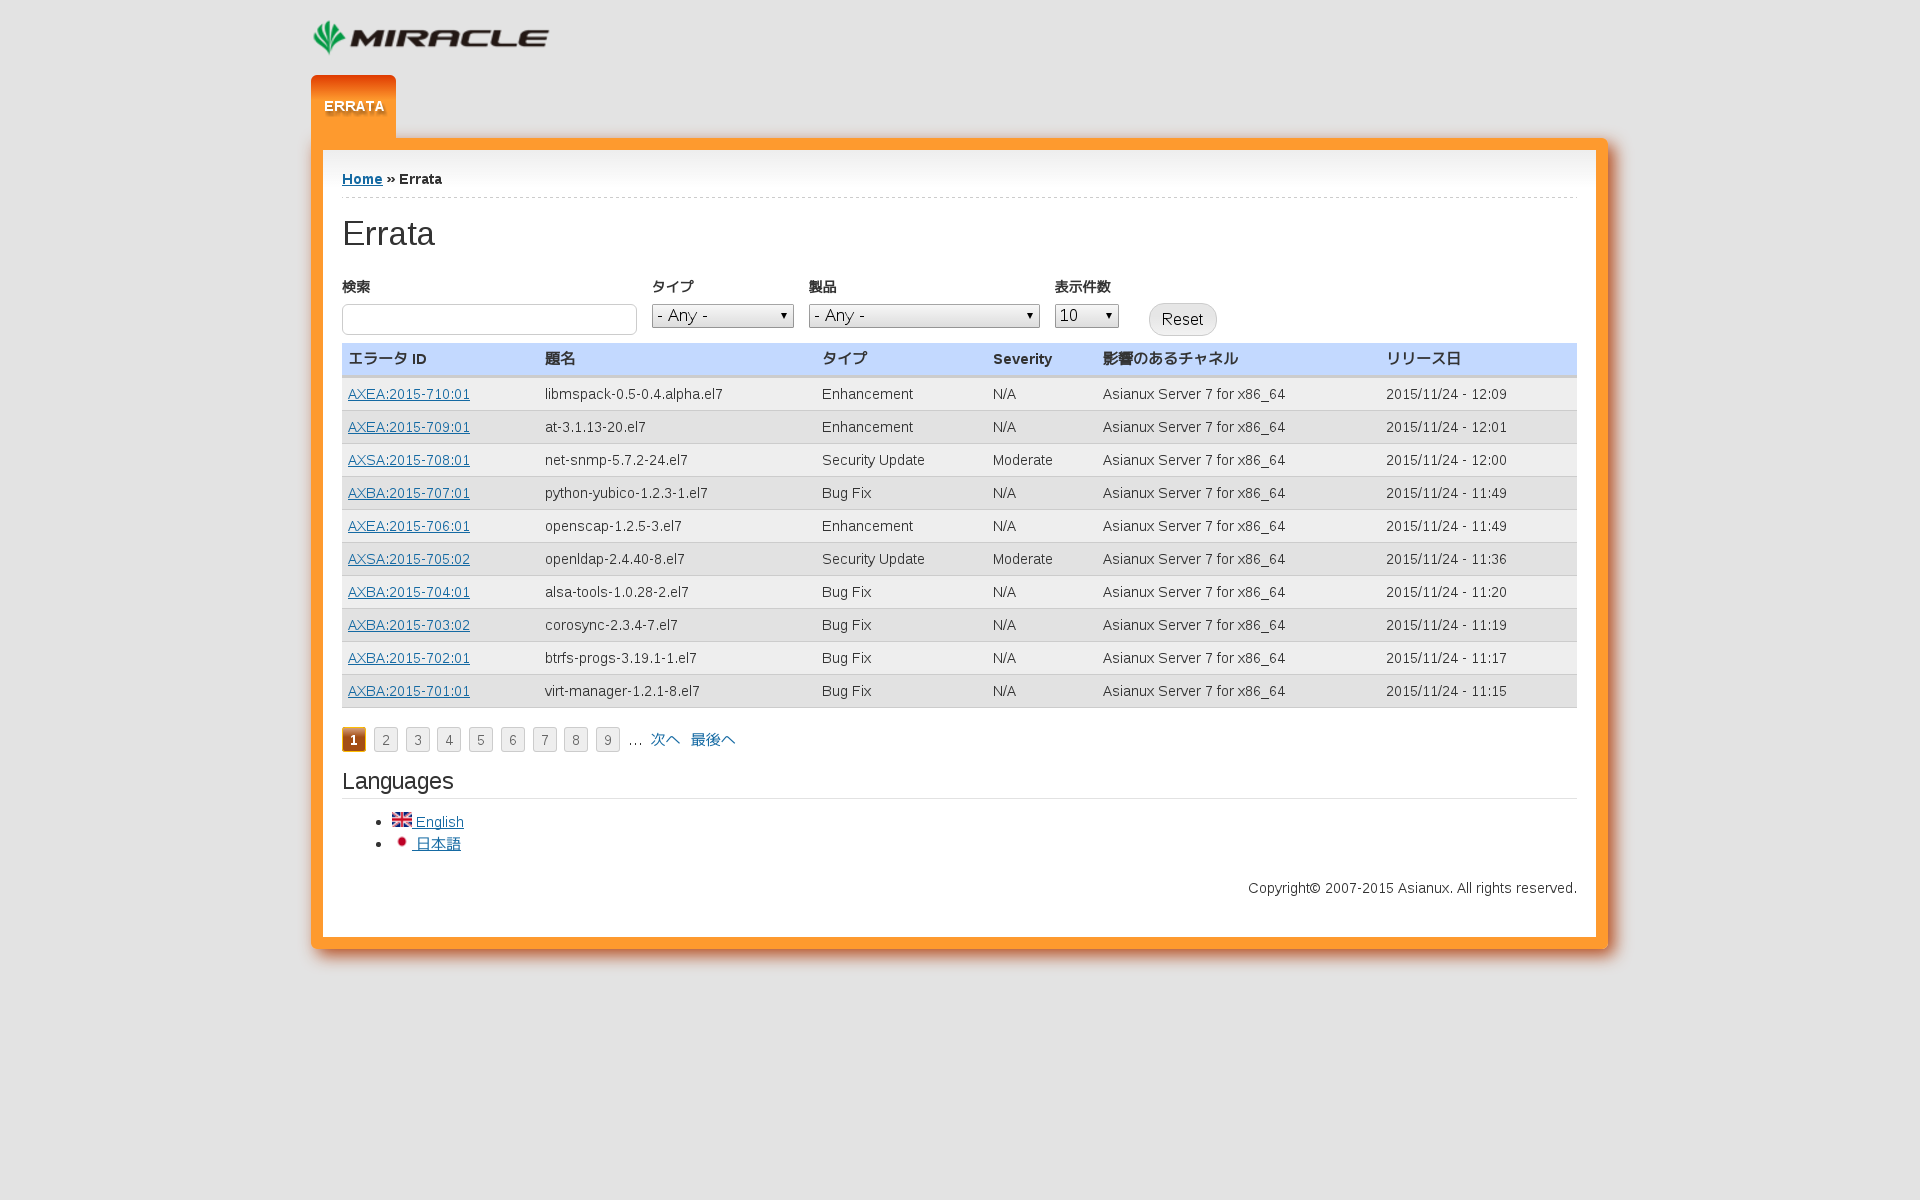
Task: Go to the Home breadcrumb link
Action: (x=362, y=179)
